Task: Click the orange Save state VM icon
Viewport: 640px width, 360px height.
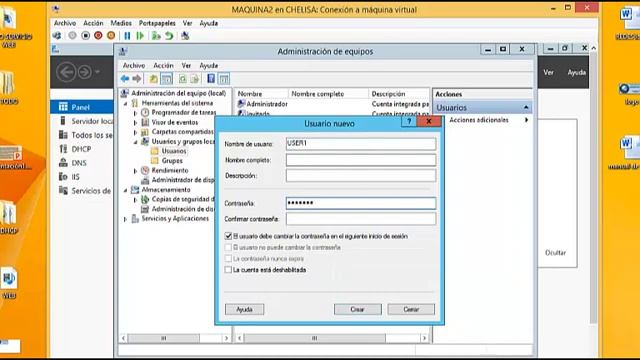Action: [111, 36]
